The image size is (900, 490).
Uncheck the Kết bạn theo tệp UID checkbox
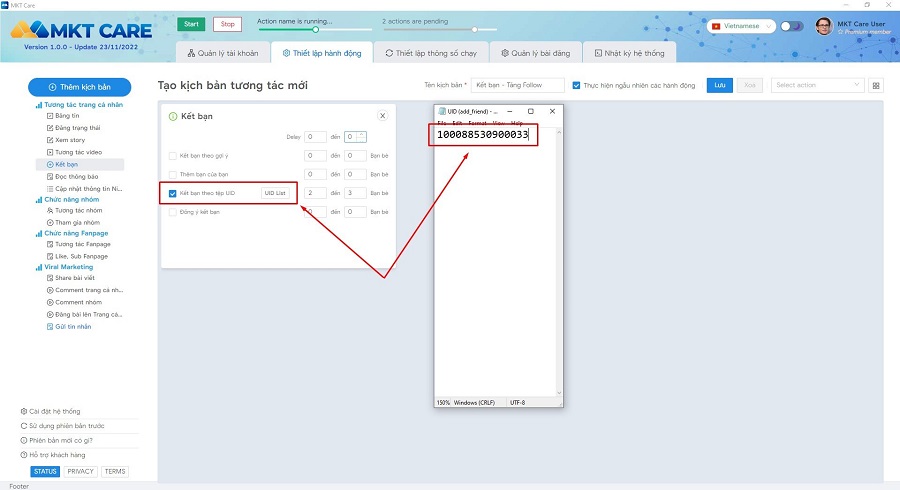pos(173,193)
